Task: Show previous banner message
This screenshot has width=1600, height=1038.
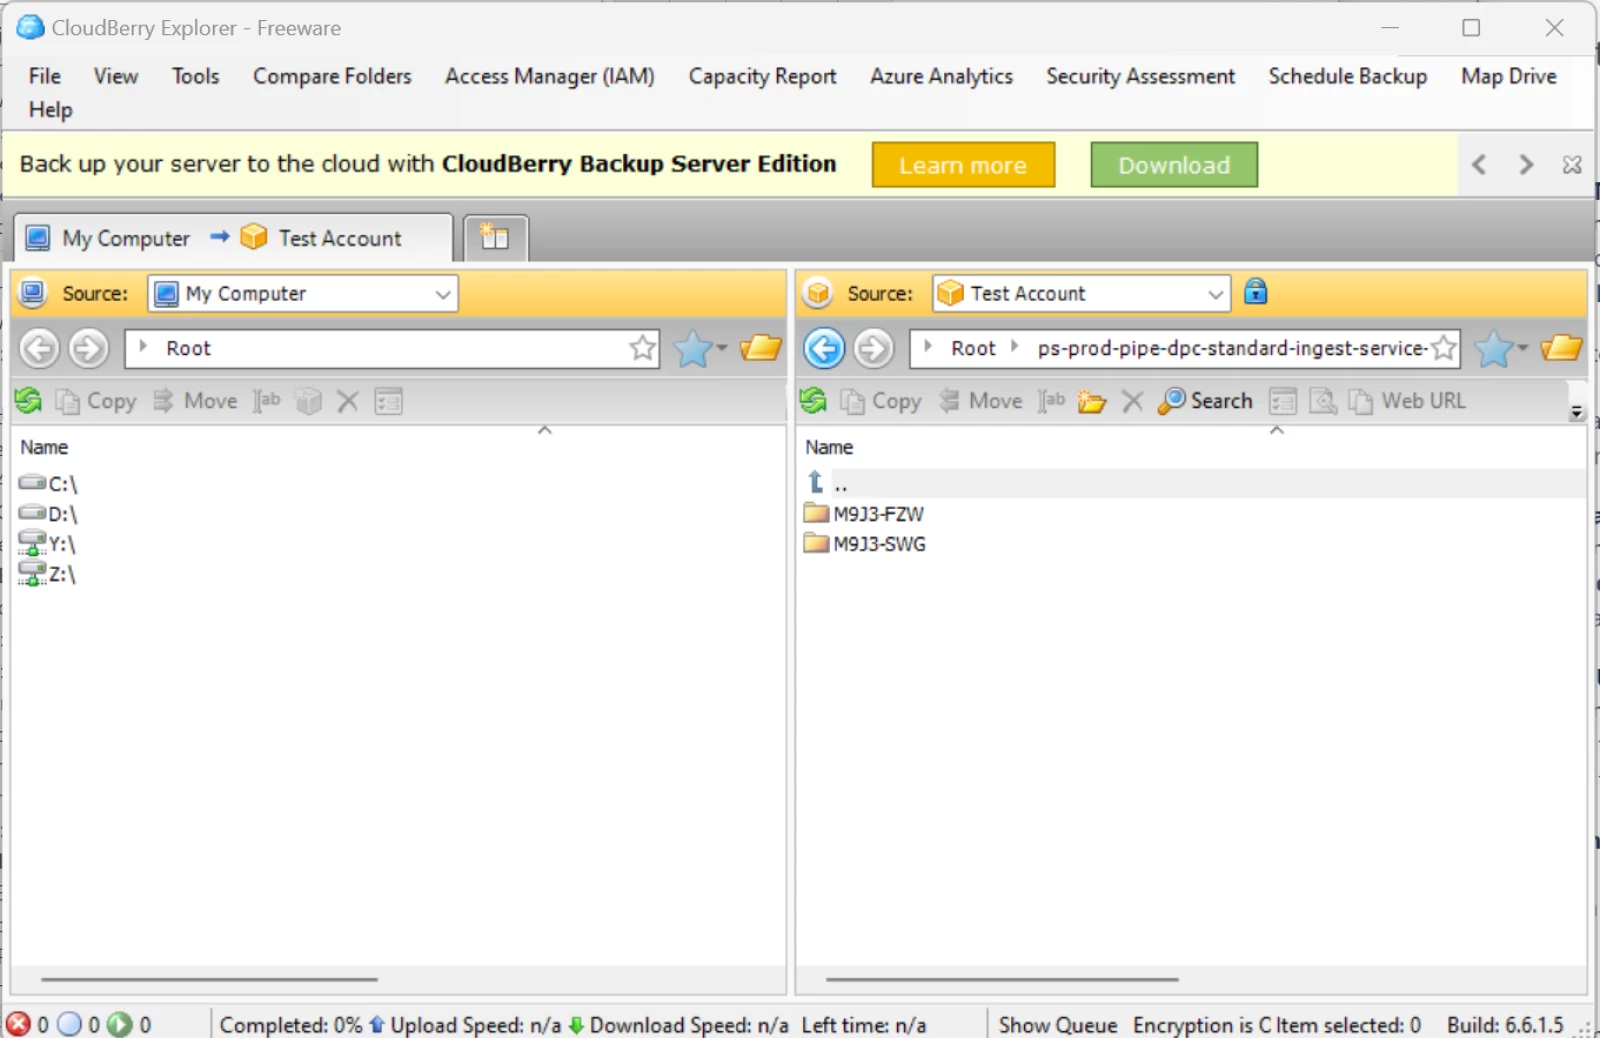Action: tap(1479, 165)
